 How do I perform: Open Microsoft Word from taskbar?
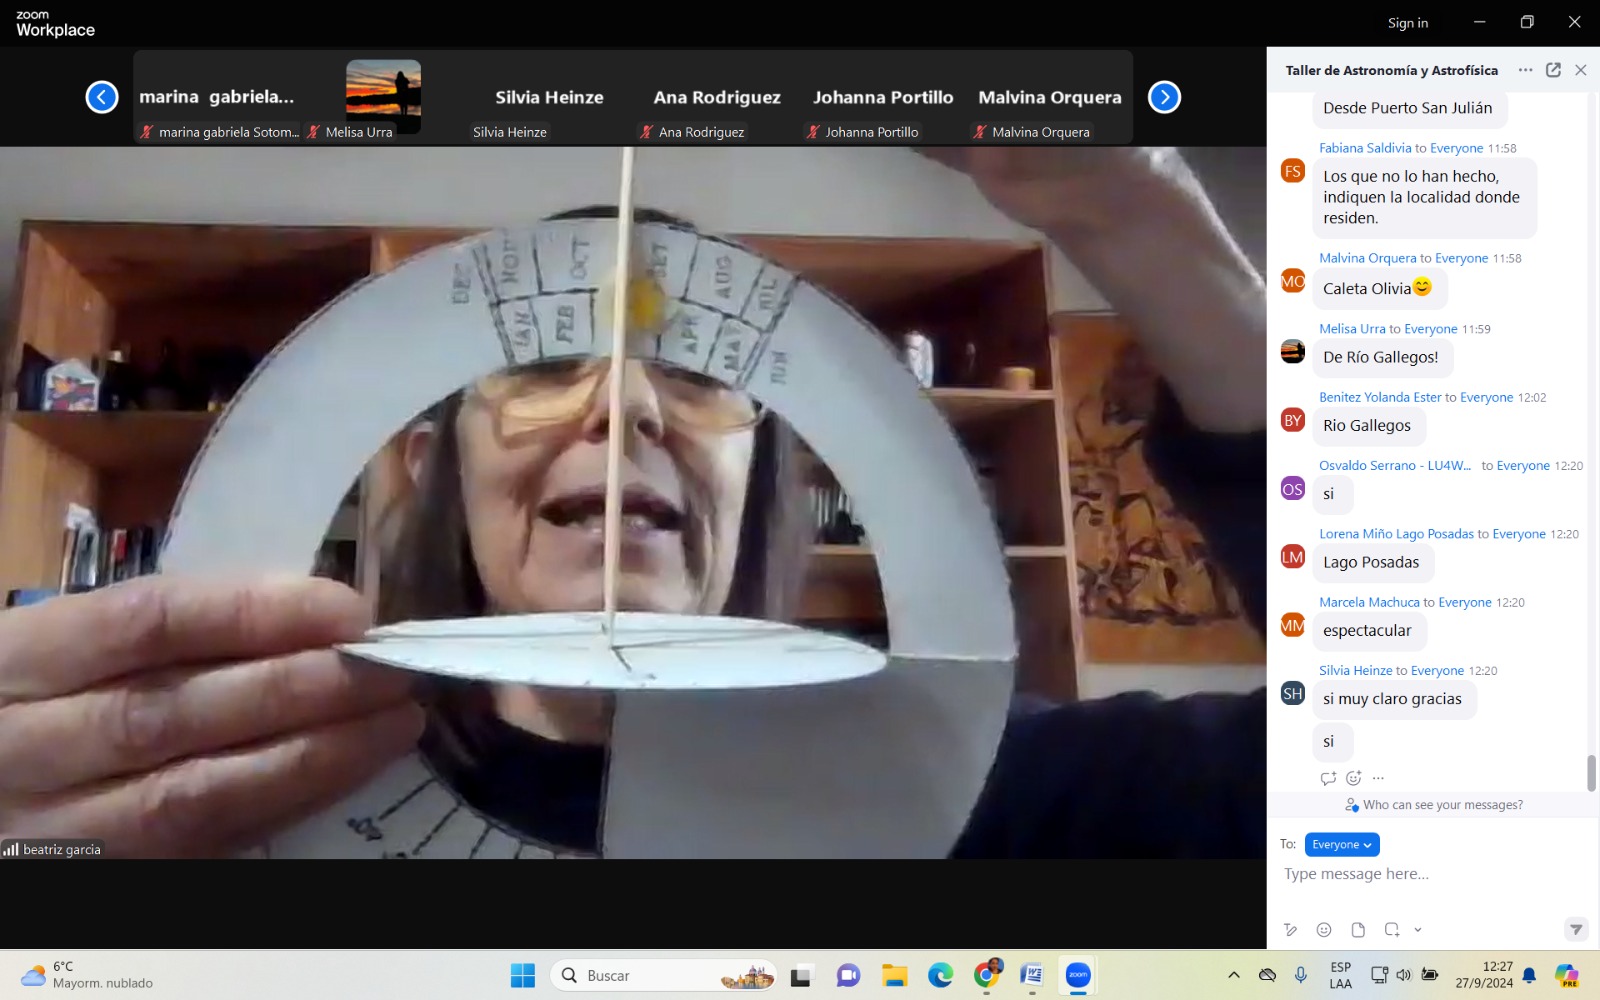point(1032,976)
